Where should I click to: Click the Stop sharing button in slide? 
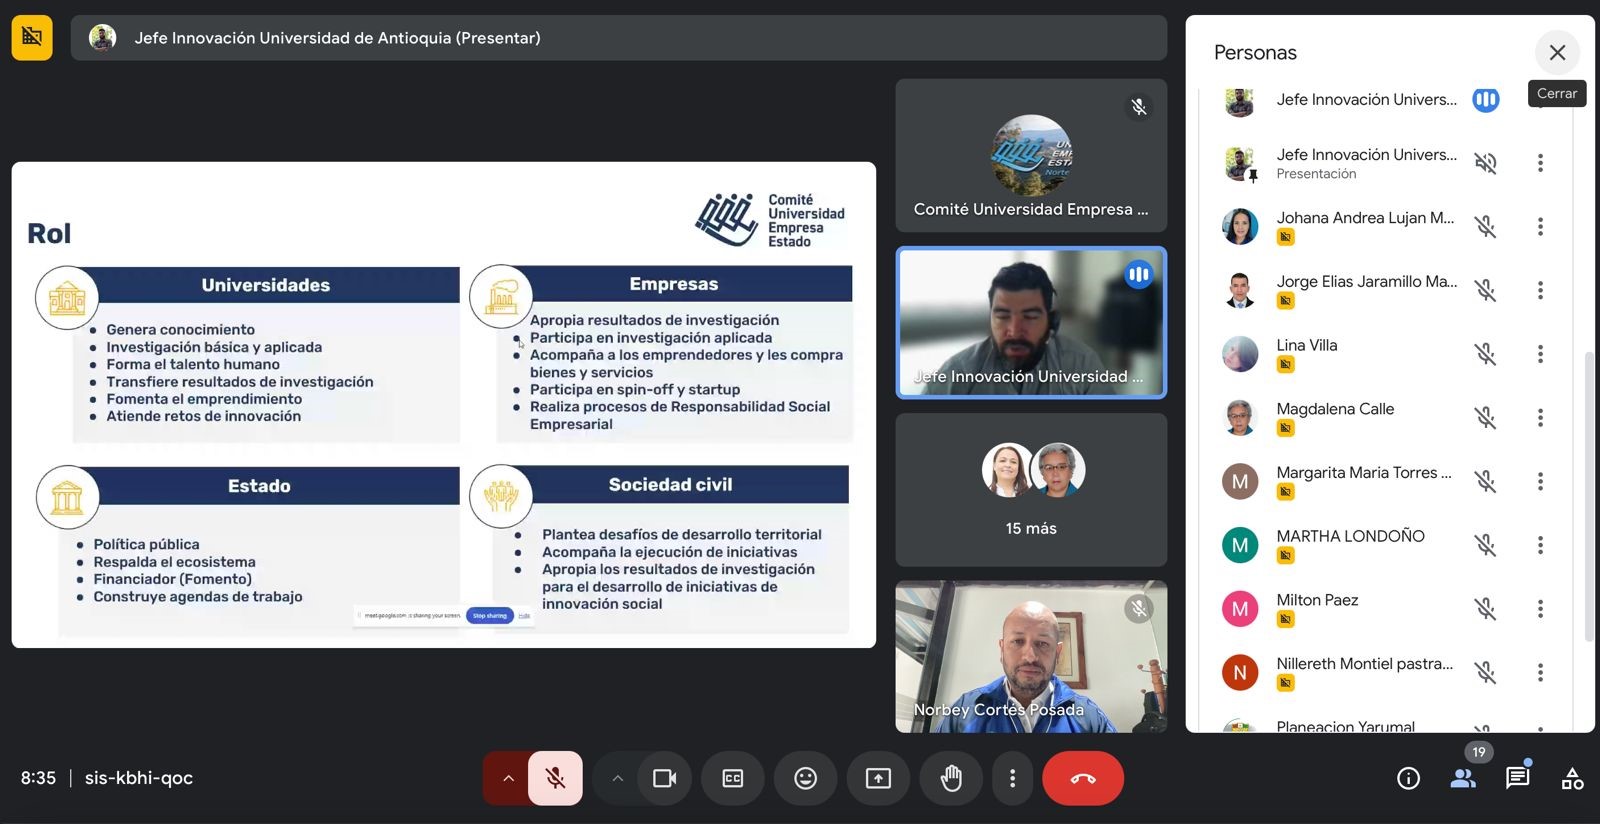coord(489,616)
